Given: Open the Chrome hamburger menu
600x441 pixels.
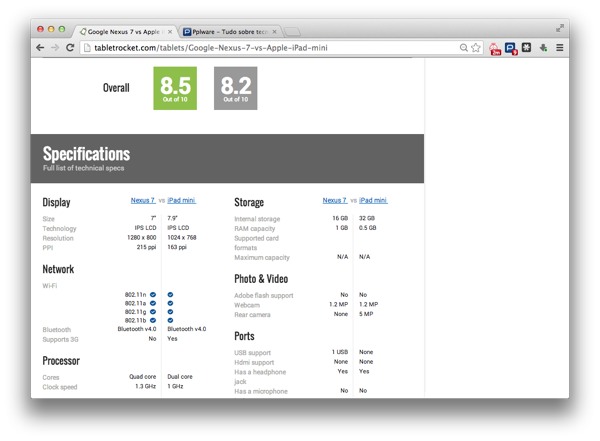Looking at the screenshot, I should (x=559, y=47).
